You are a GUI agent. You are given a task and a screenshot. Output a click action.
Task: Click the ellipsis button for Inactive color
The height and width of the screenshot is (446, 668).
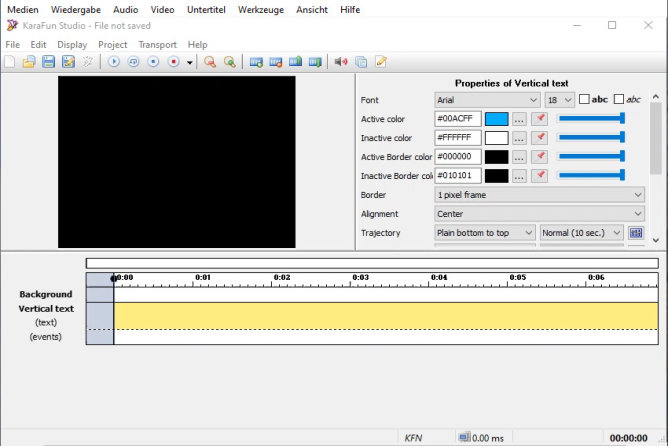coord(519,138)
